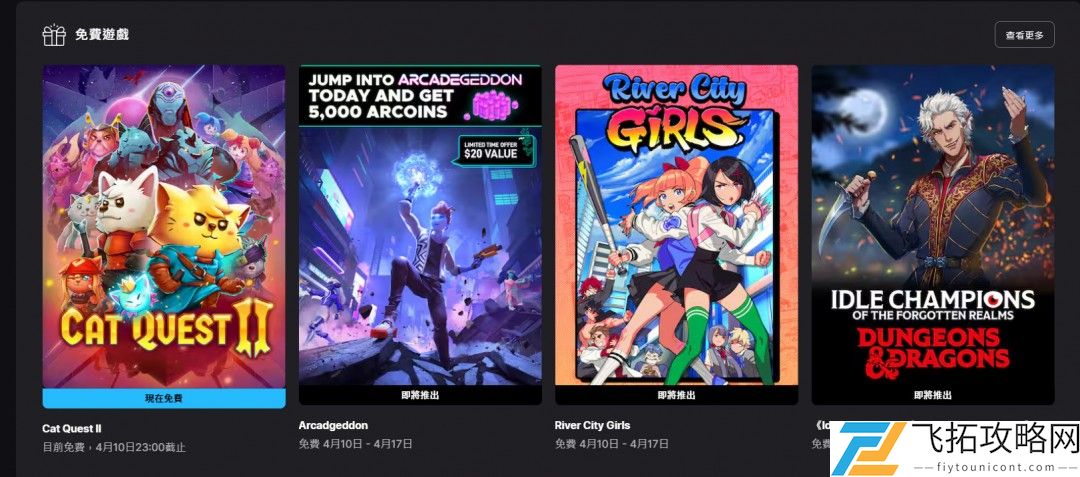The image size is (1080, 477).
Task: Click 即將推出 label under River City Girls cover
Action: (x=676, y=396)
